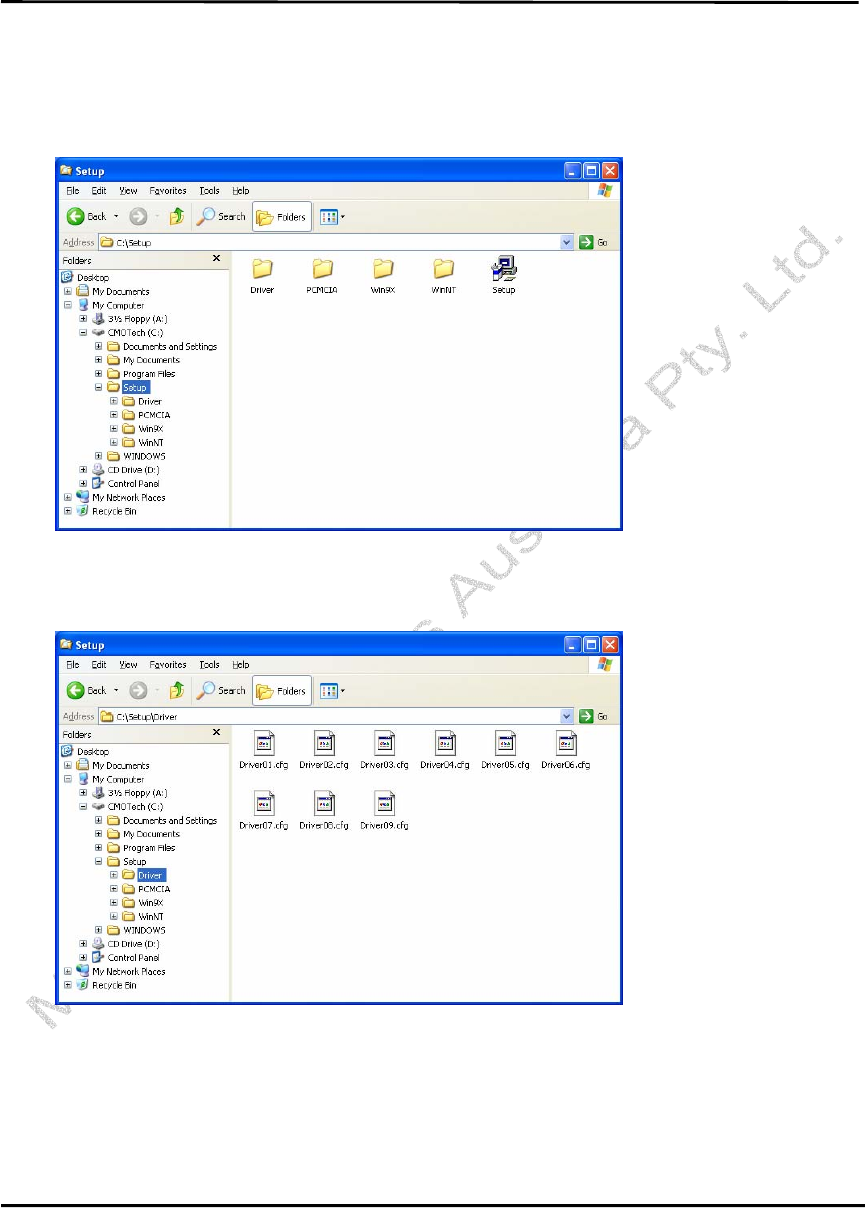Screen dimensions: 865x1208
Task: Click Forward arrow in C:\Setup window
Action: 139,216
